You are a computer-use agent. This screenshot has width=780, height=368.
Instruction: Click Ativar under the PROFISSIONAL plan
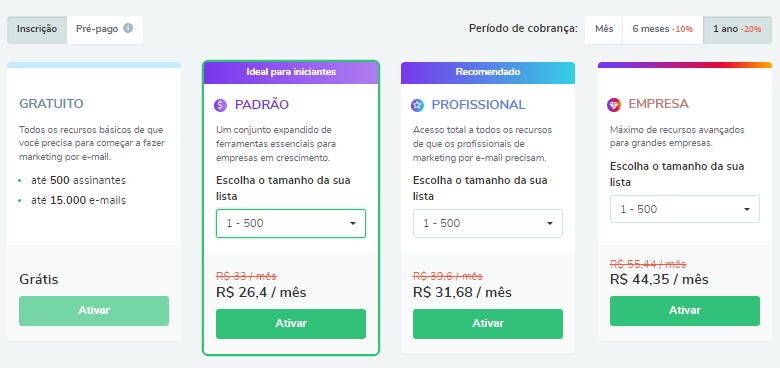click(488, 324)
